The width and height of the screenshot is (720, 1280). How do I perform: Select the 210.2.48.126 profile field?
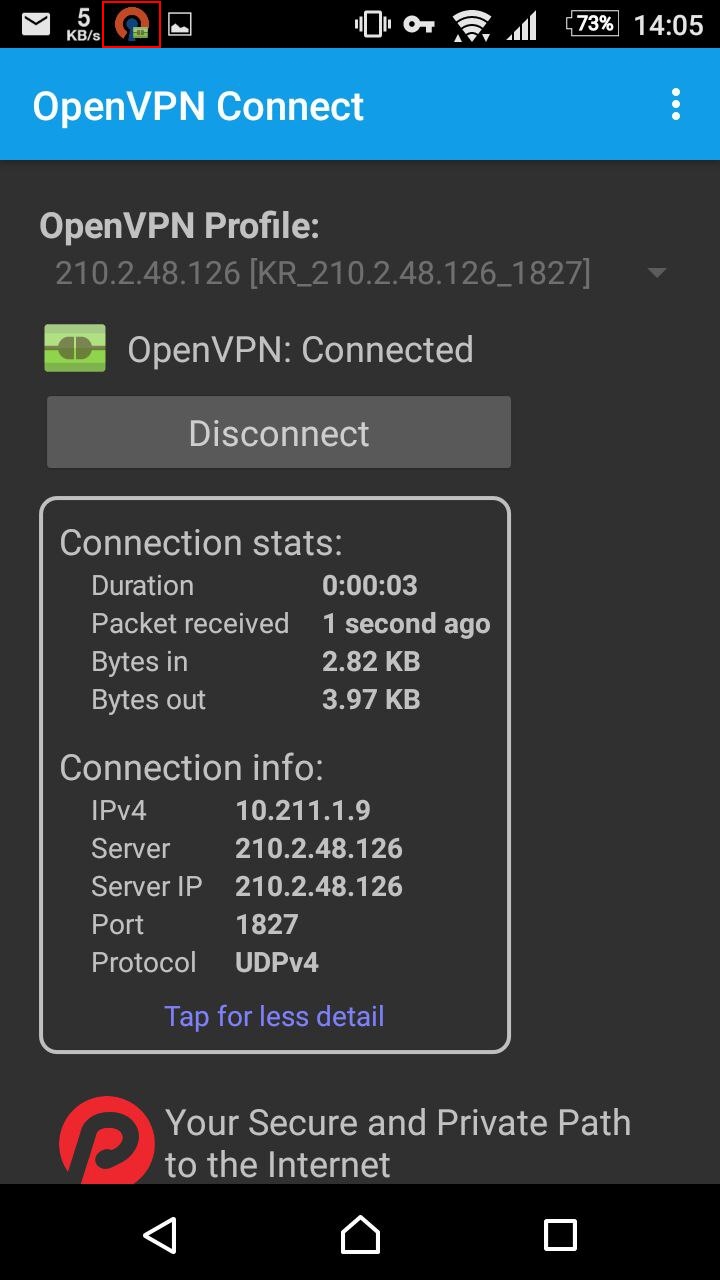[322, 273]
